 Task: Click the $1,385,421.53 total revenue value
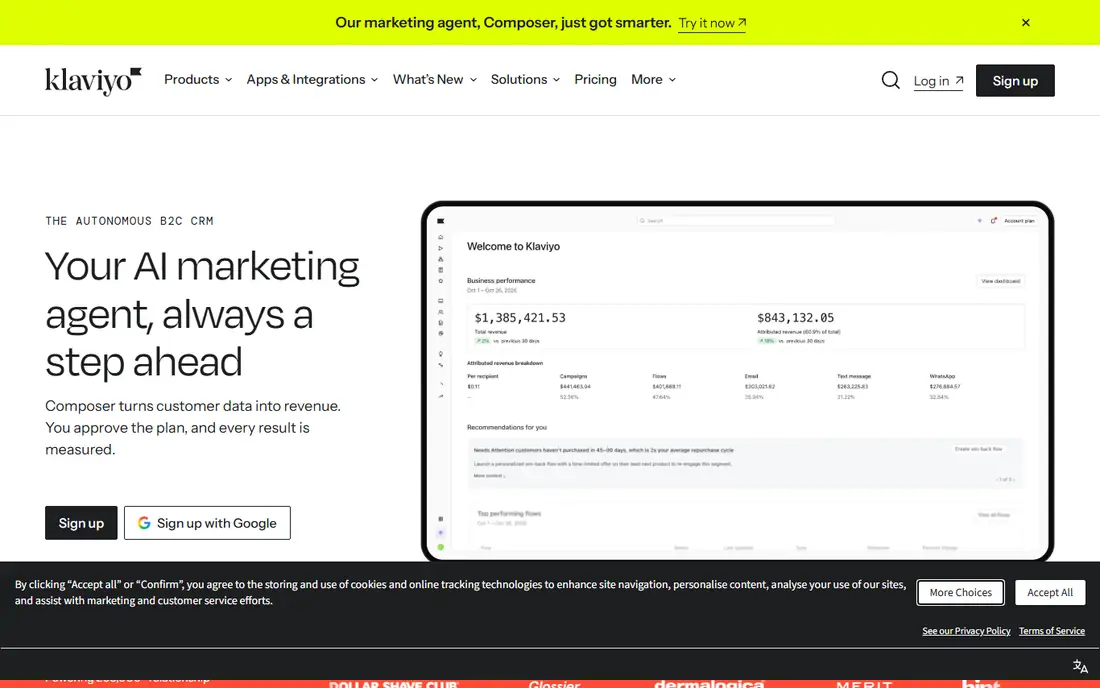coord(520,318)
